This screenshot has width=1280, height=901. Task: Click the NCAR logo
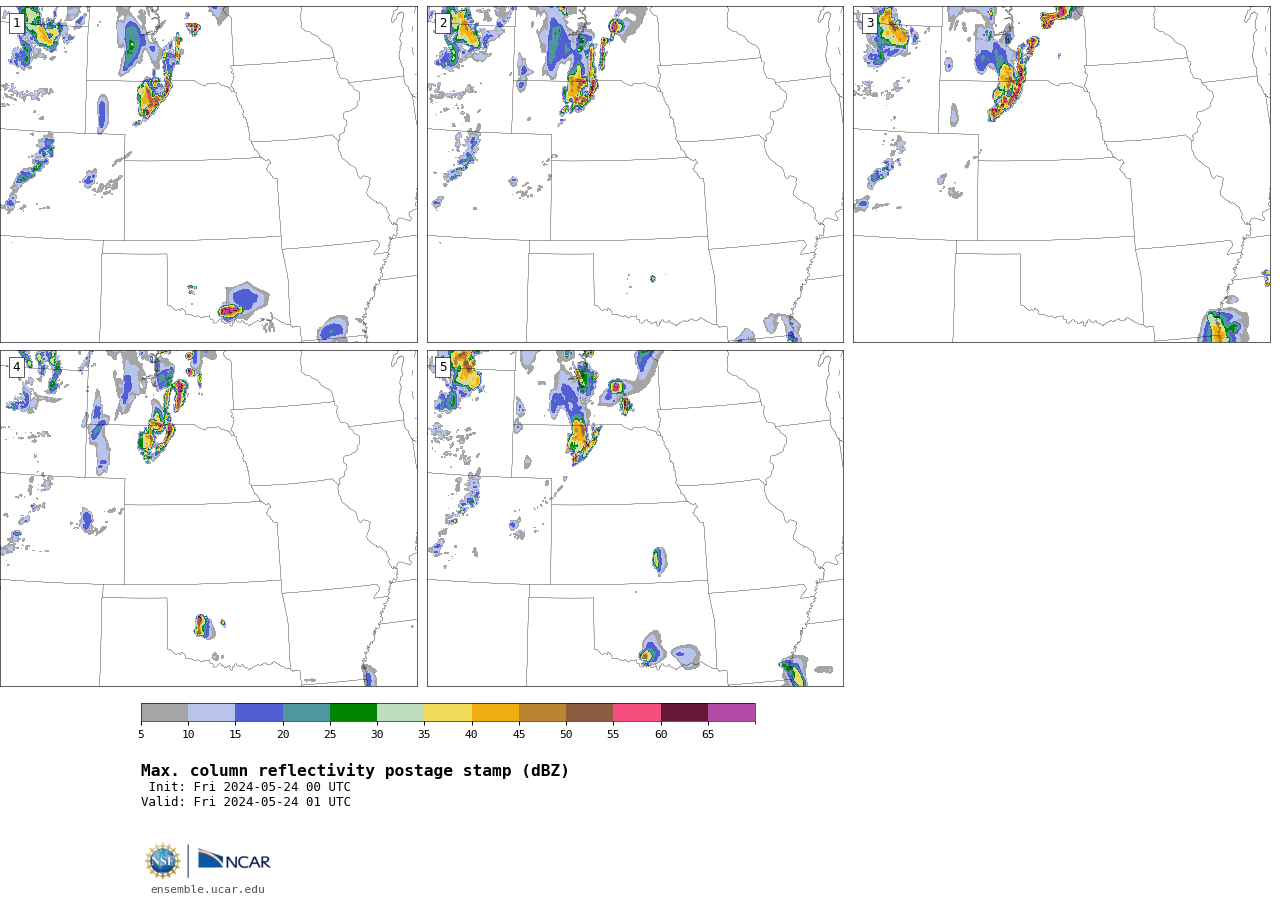click(234, 860)
